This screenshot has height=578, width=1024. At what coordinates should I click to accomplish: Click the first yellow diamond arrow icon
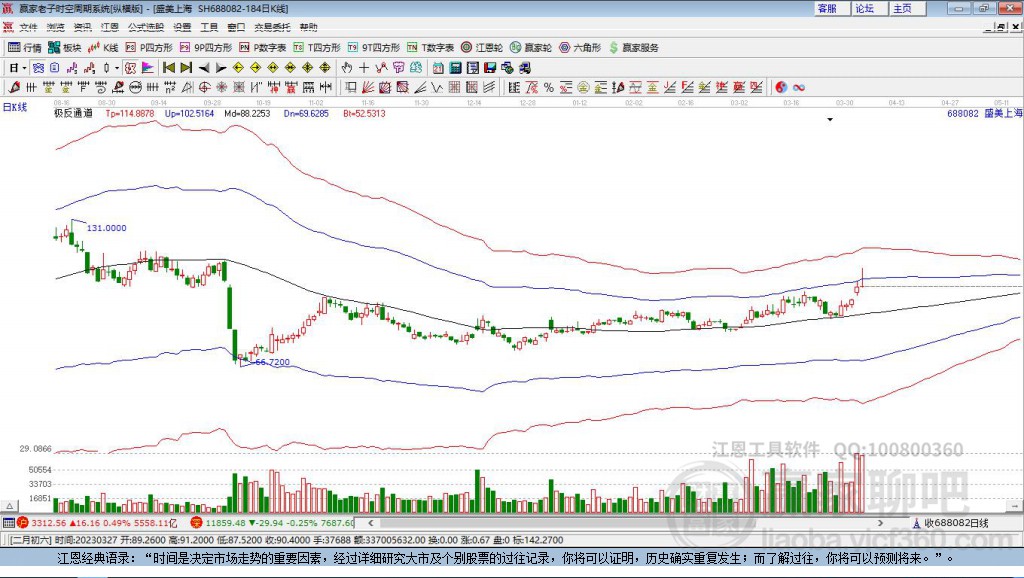pyautogui.click(x=238, y=68)
